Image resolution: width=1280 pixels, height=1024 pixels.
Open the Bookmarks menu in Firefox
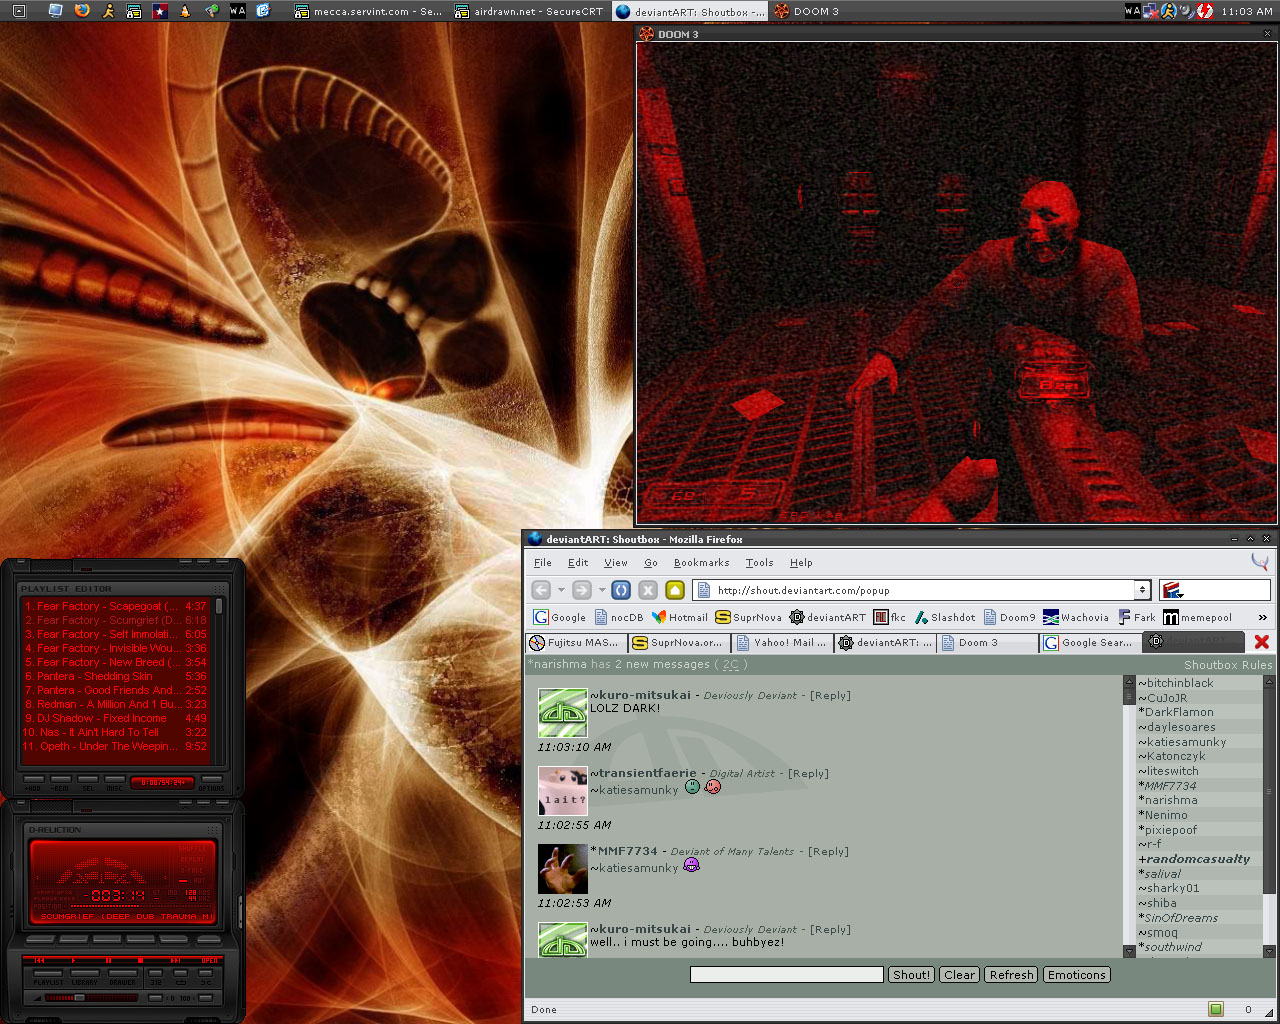click(701, 562)
